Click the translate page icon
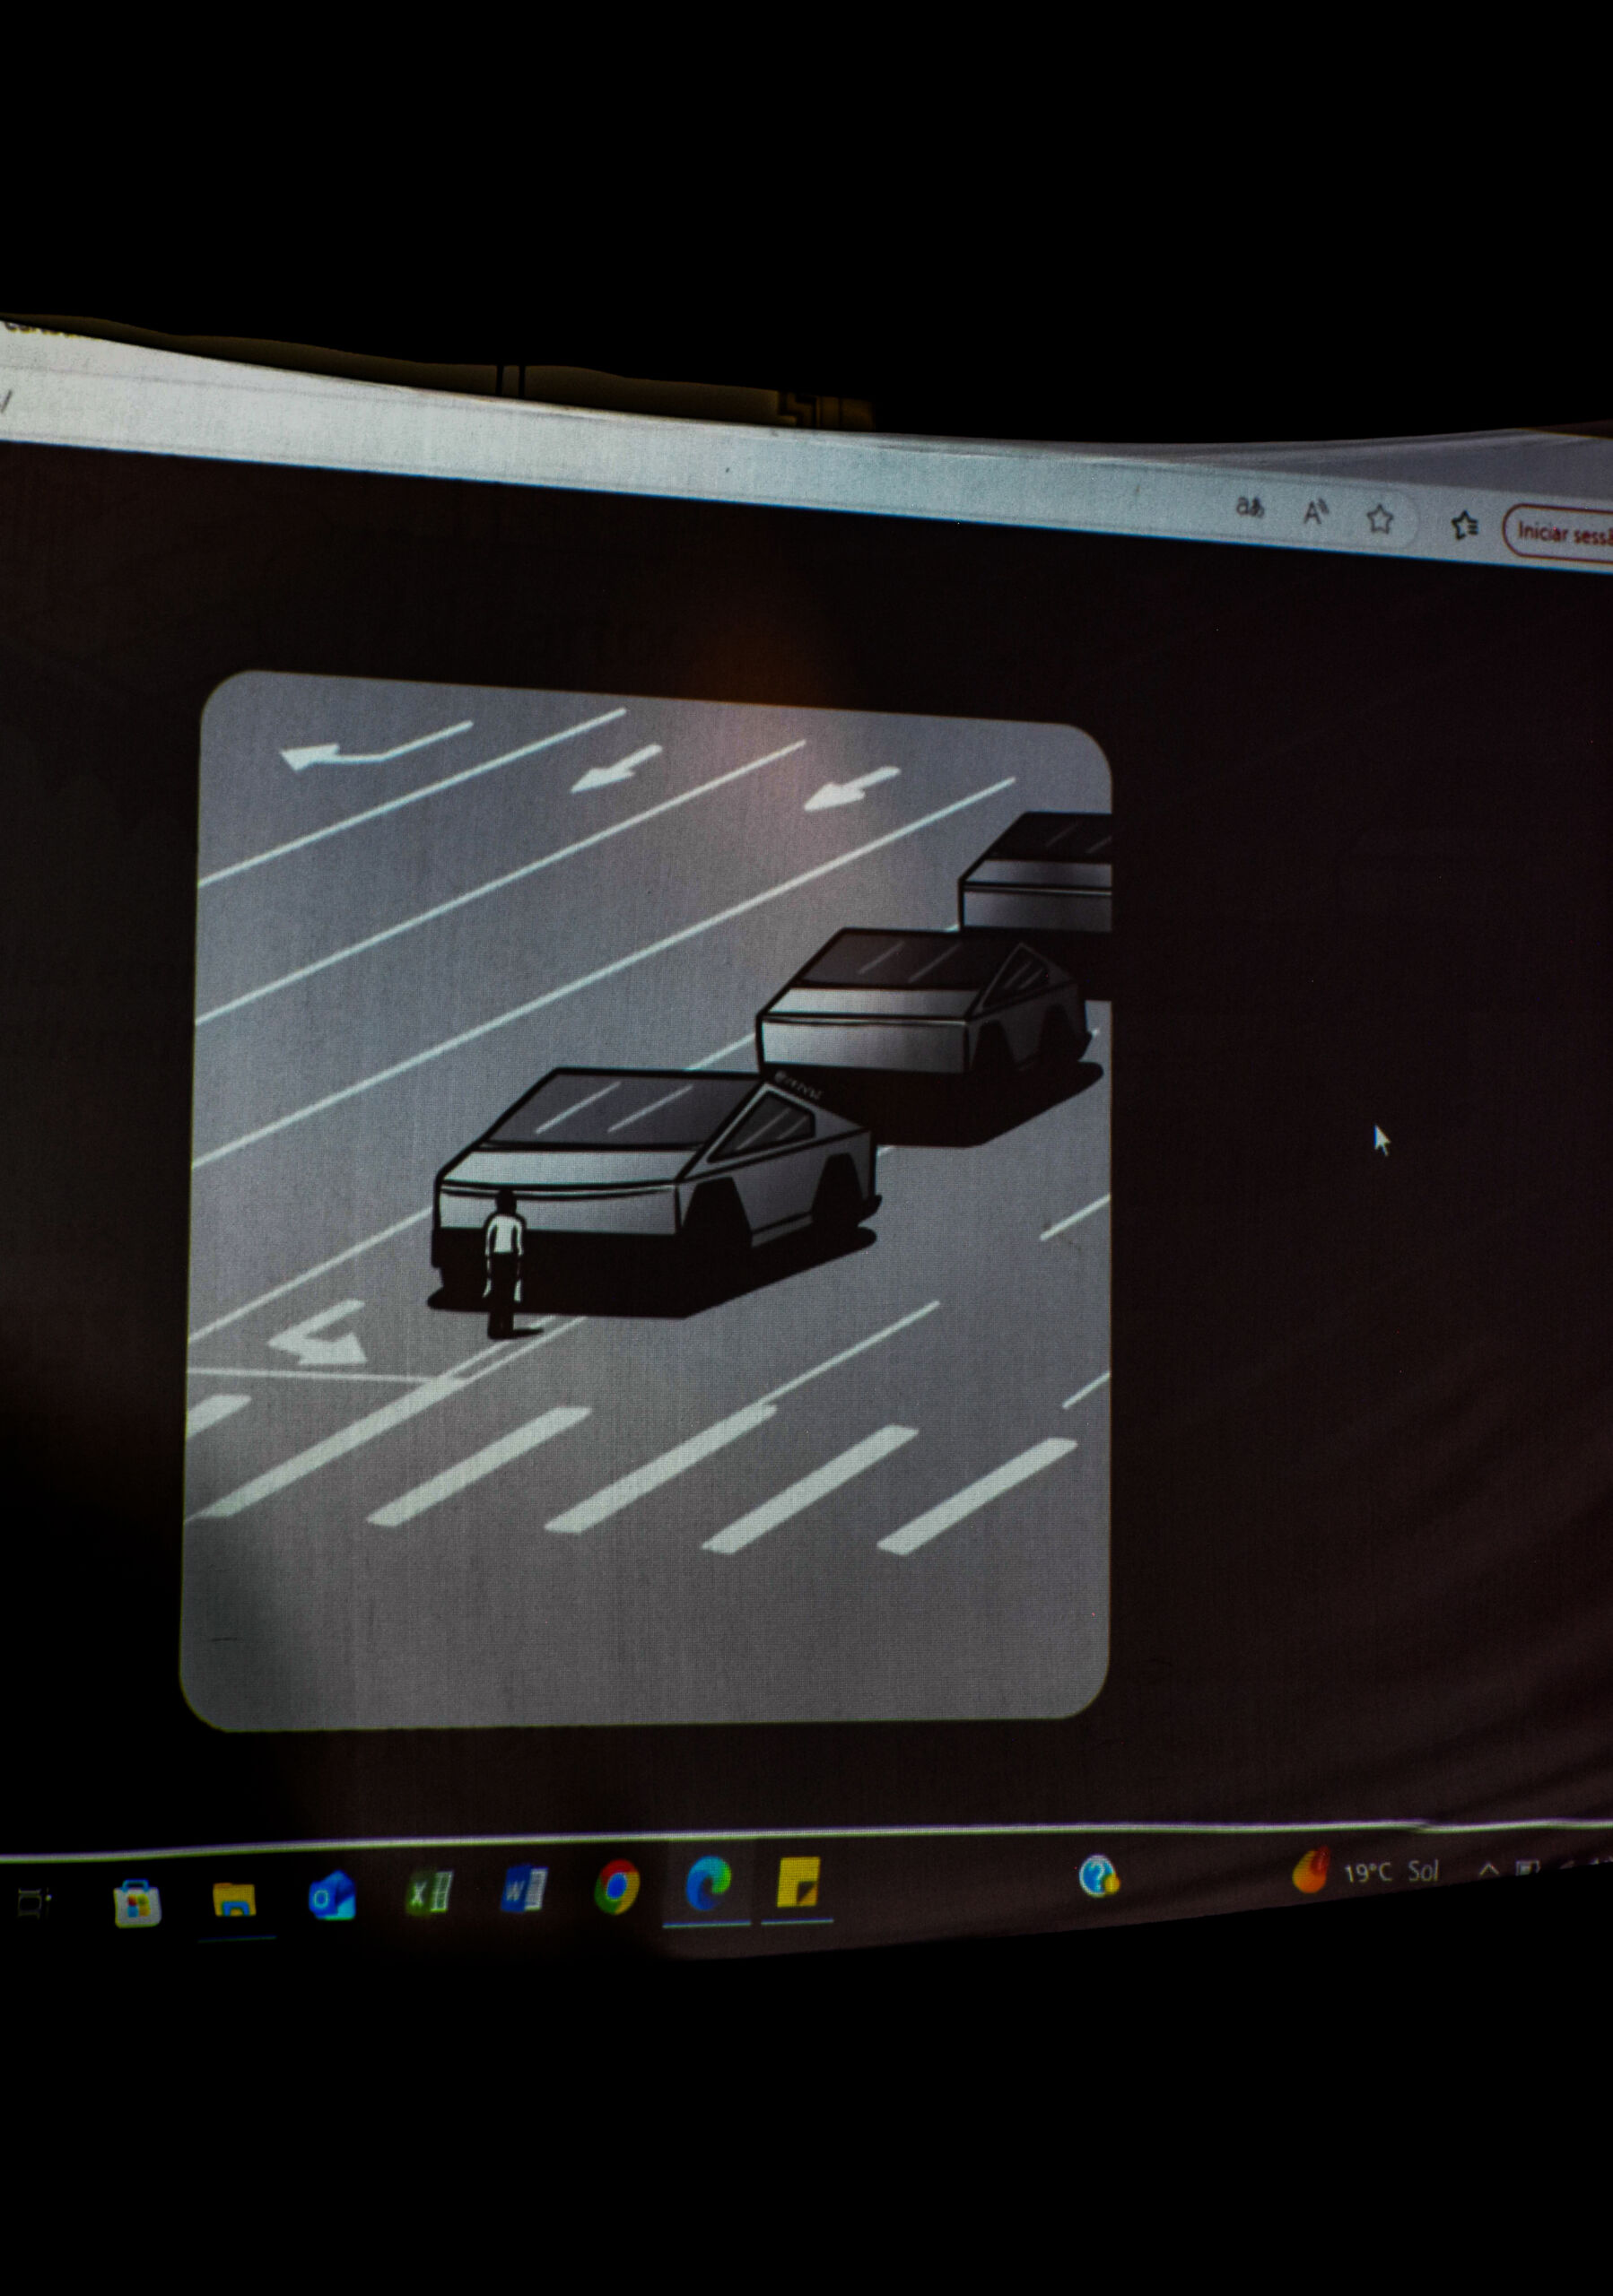The height and width of the screenshot is (2296, 1613). (x=1250, y=508)
